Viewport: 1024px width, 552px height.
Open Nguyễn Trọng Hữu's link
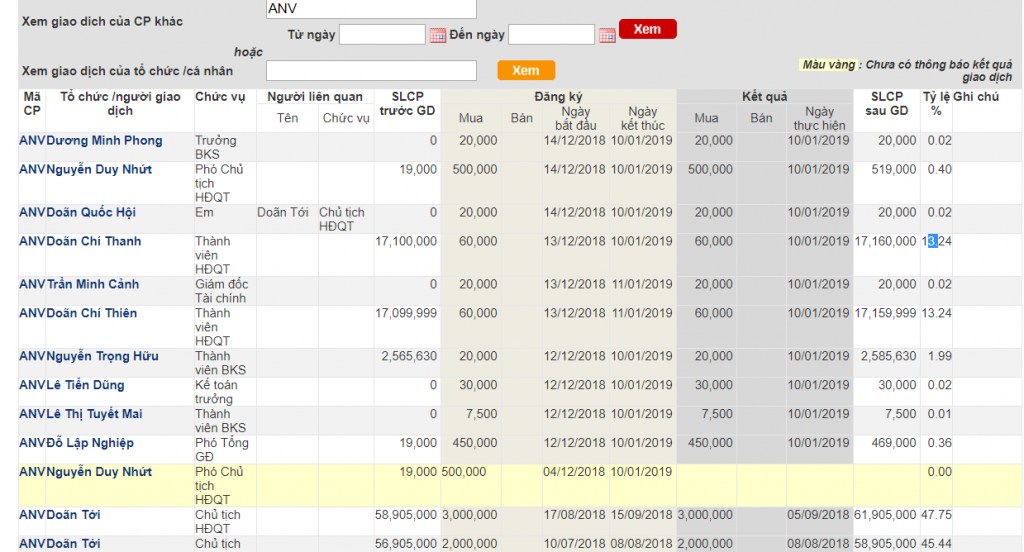(102, 357)
